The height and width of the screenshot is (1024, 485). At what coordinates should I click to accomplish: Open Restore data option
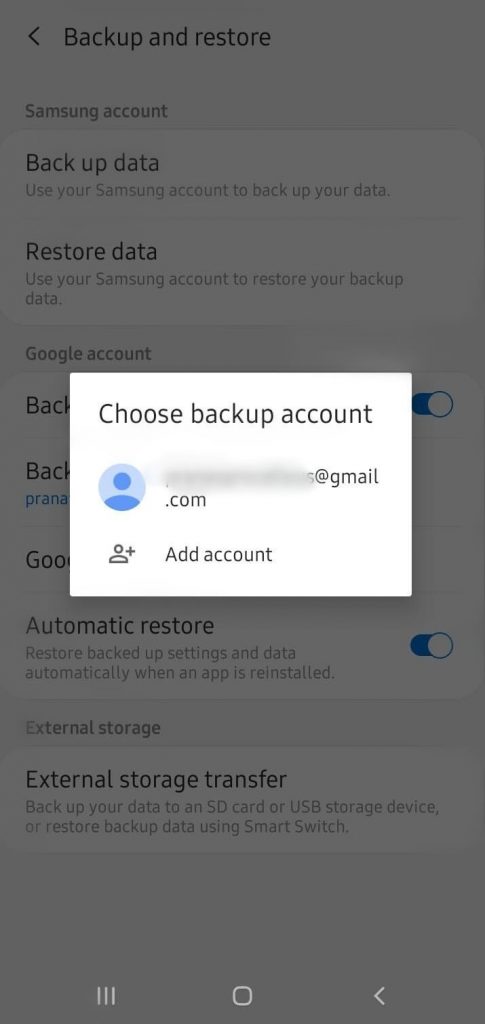click(242, 271)
